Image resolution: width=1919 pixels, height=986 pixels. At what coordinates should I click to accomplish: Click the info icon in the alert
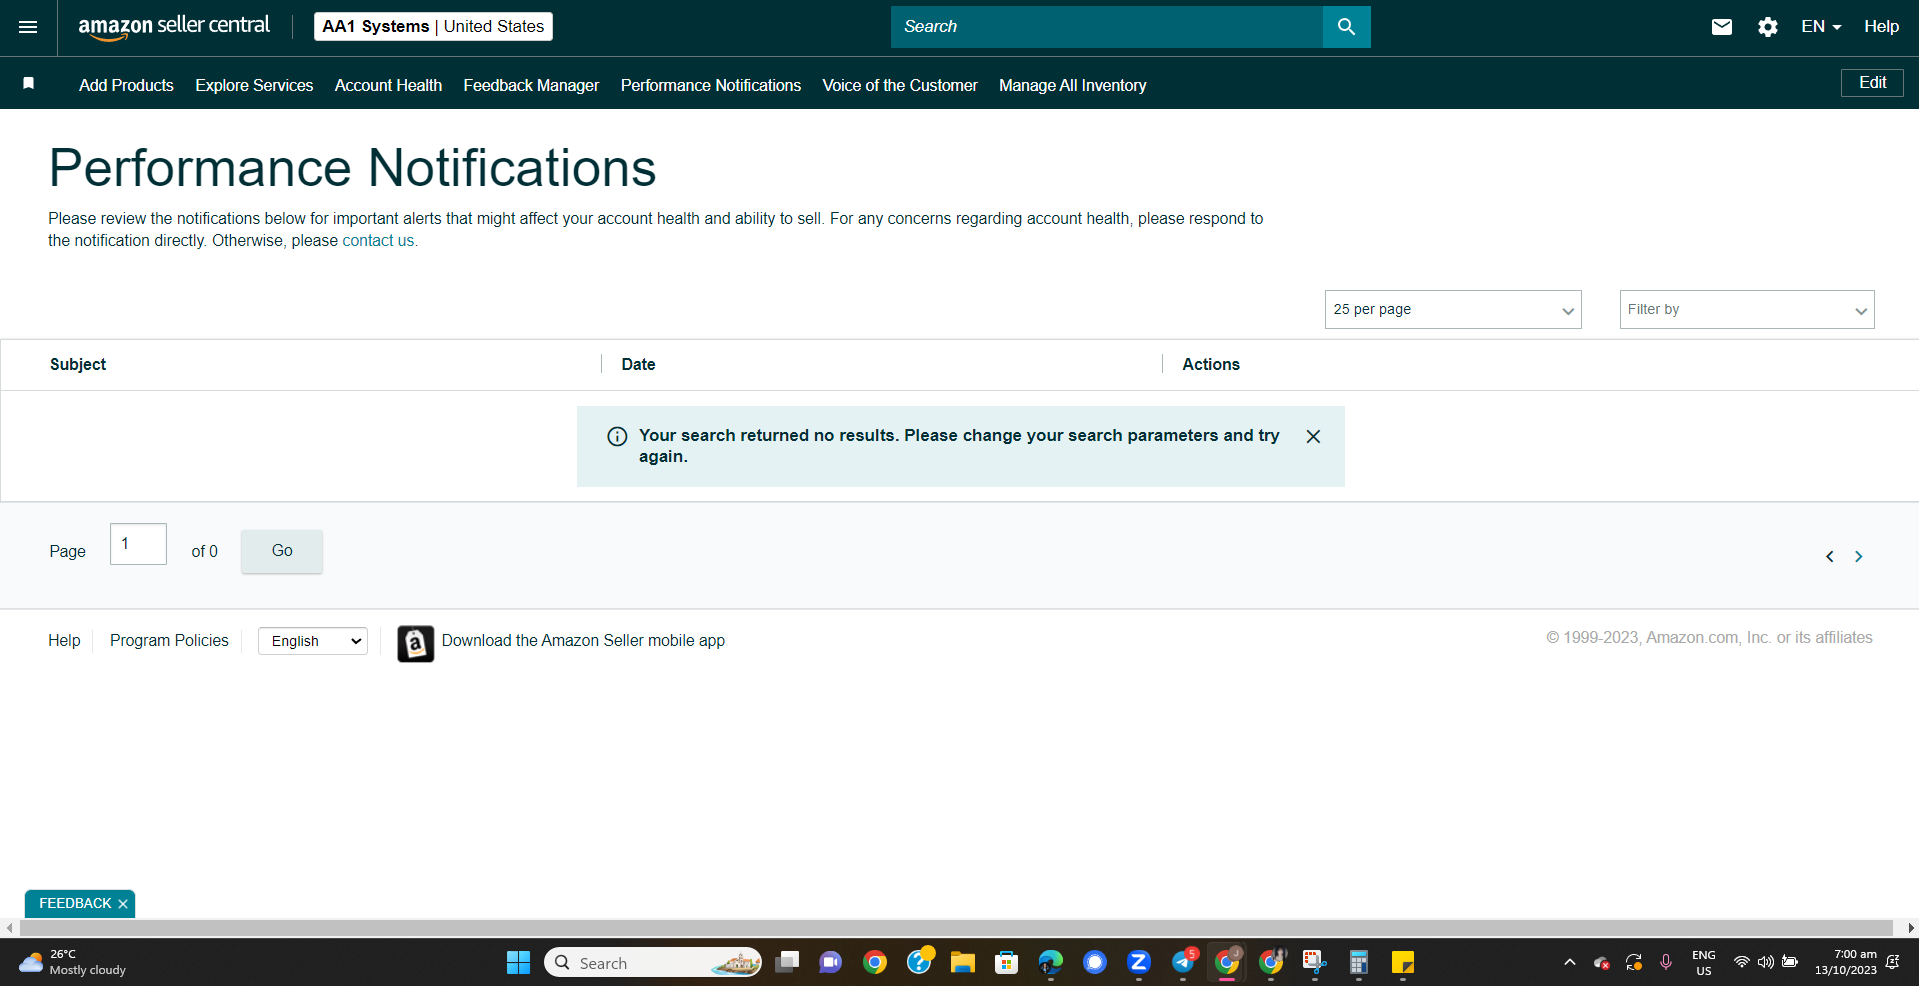pos(617,436)
